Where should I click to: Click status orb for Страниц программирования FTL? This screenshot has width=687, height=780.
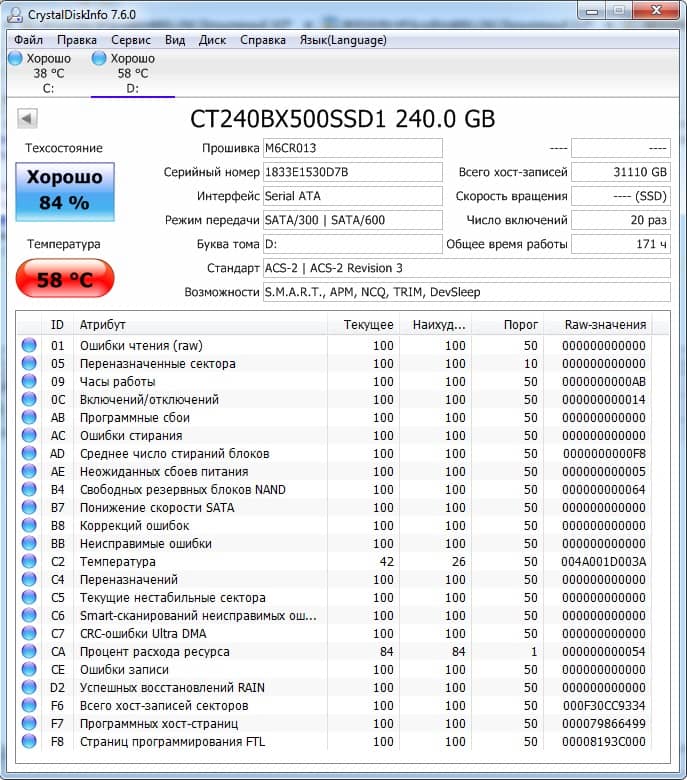pyautogui.click(x=29, y=741)
